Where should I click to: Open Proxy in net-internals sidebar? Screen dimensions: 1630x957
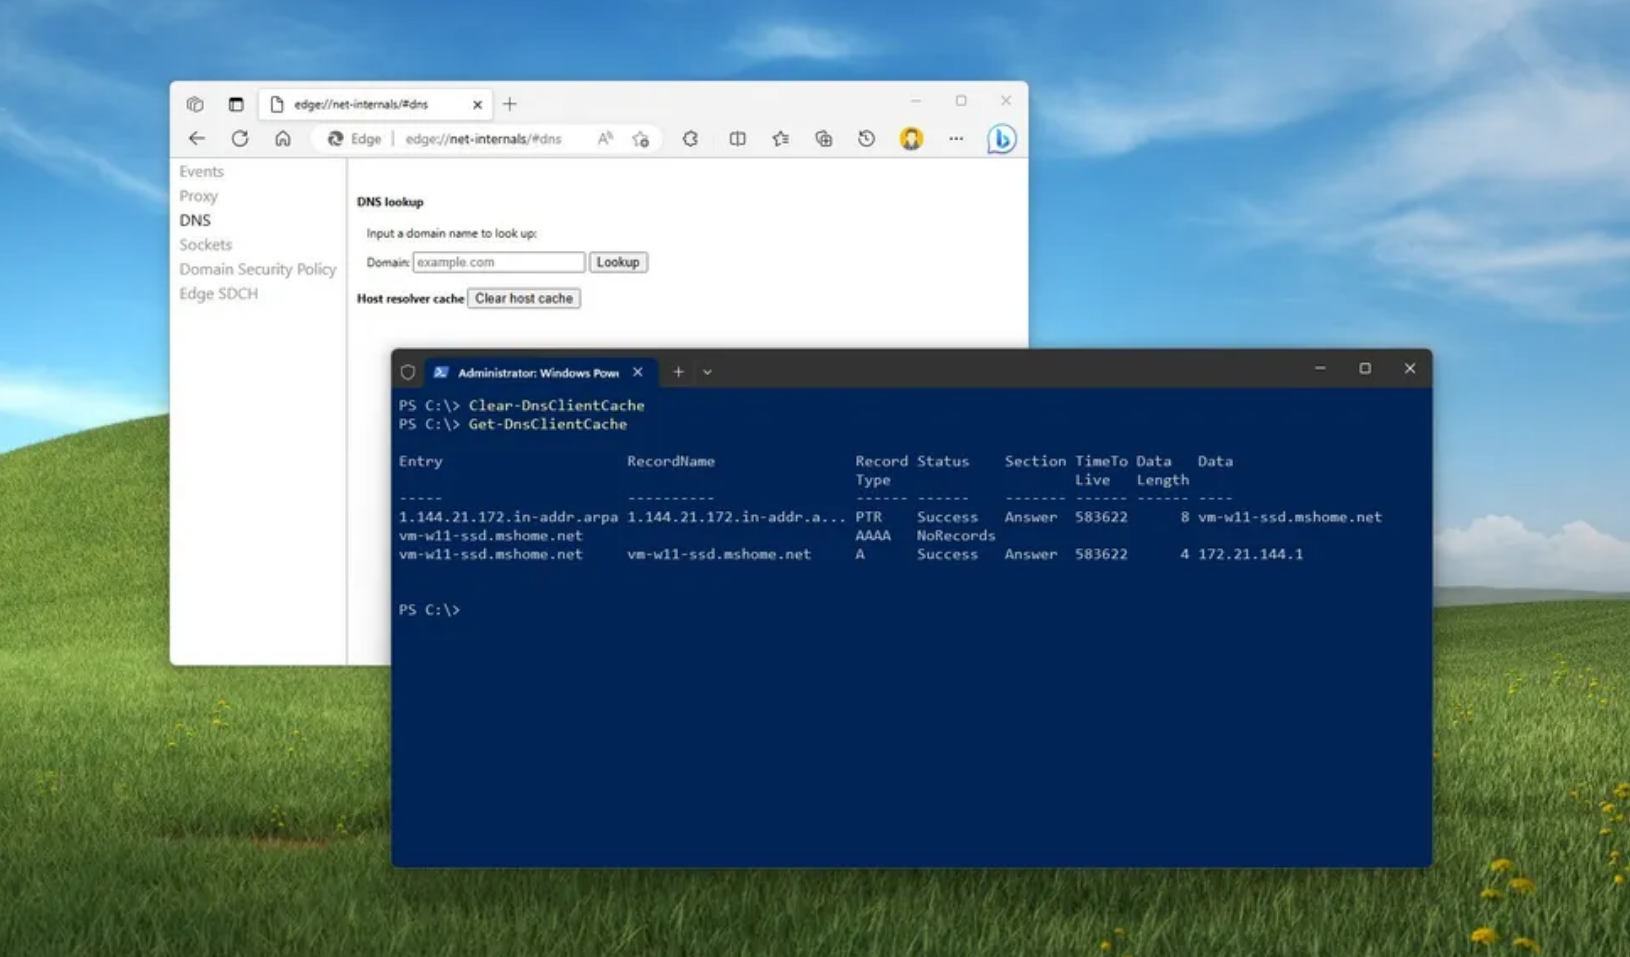[198, 196]
